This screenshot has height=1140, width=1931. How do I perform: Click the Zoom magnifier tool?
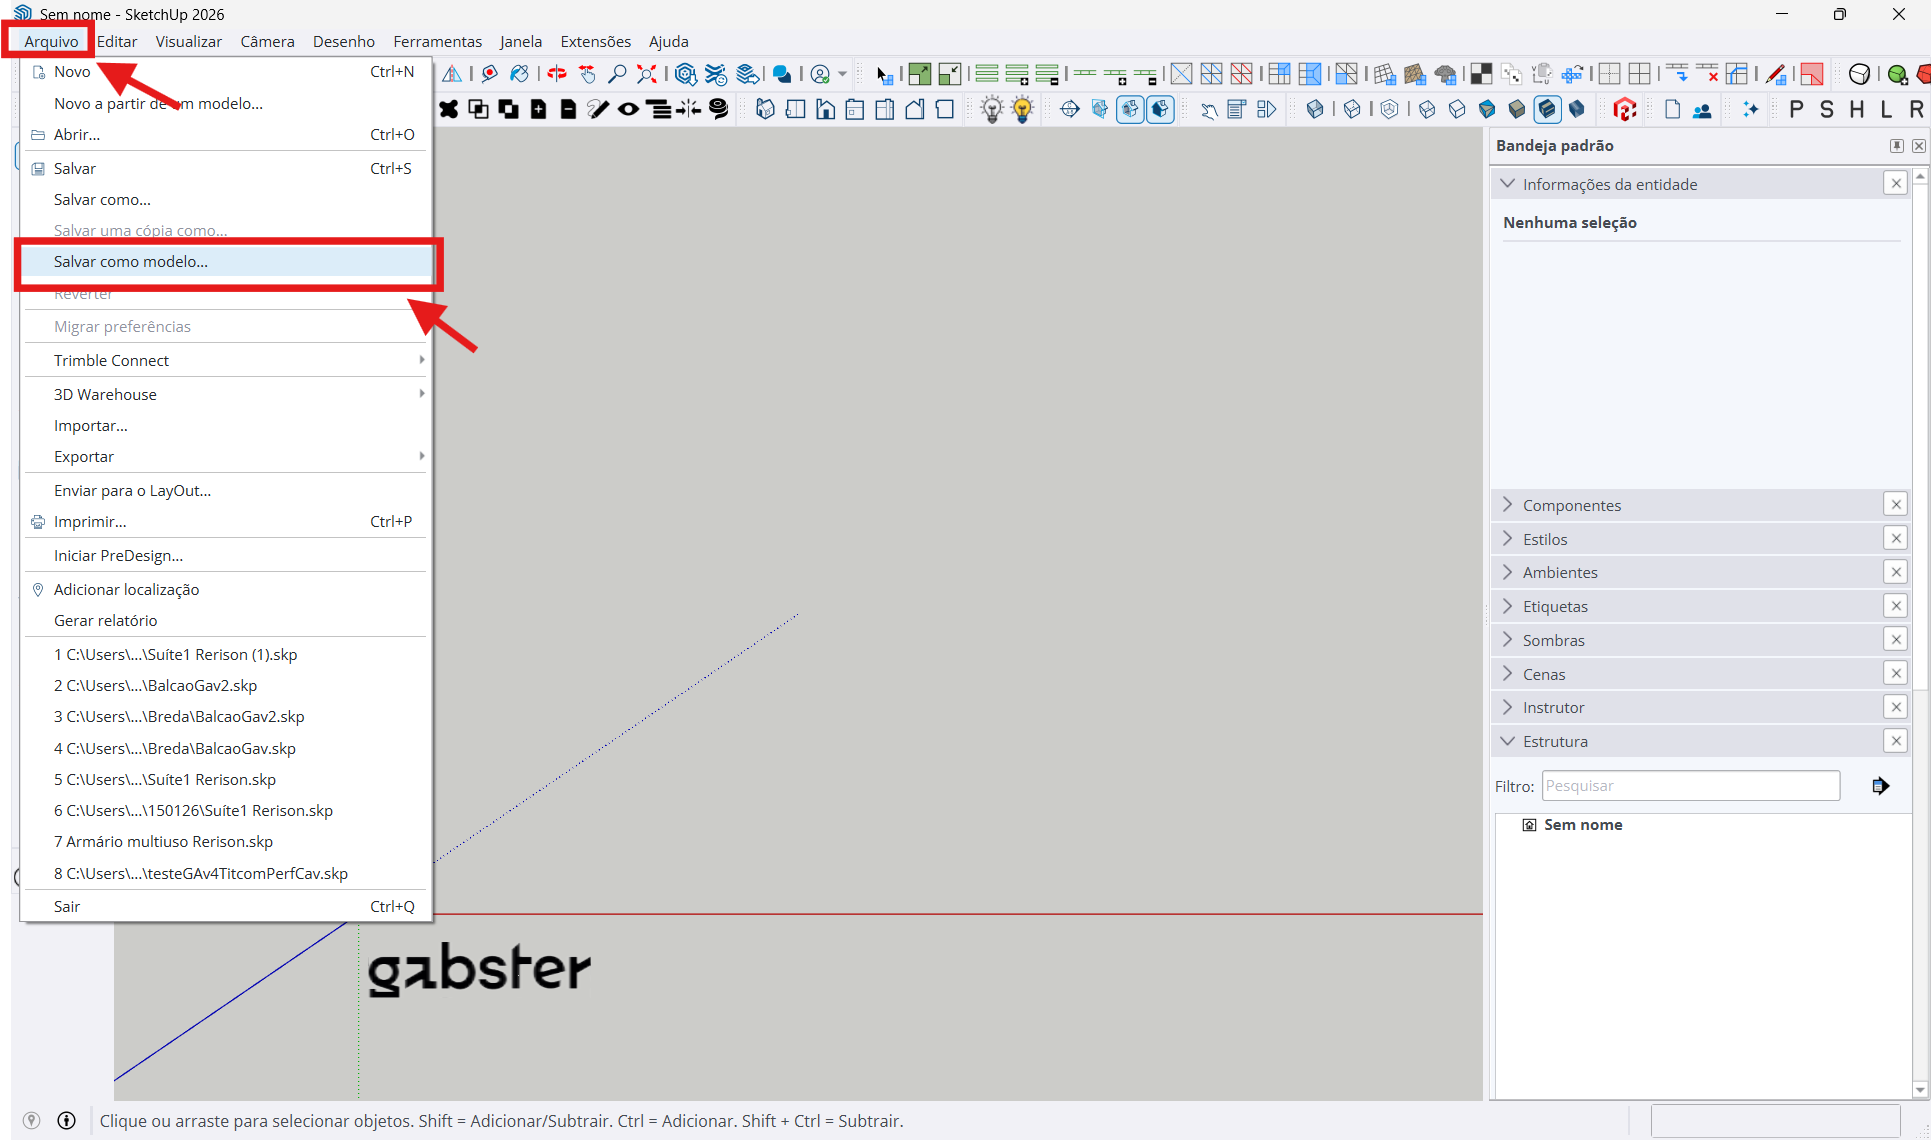coord(617,74)
